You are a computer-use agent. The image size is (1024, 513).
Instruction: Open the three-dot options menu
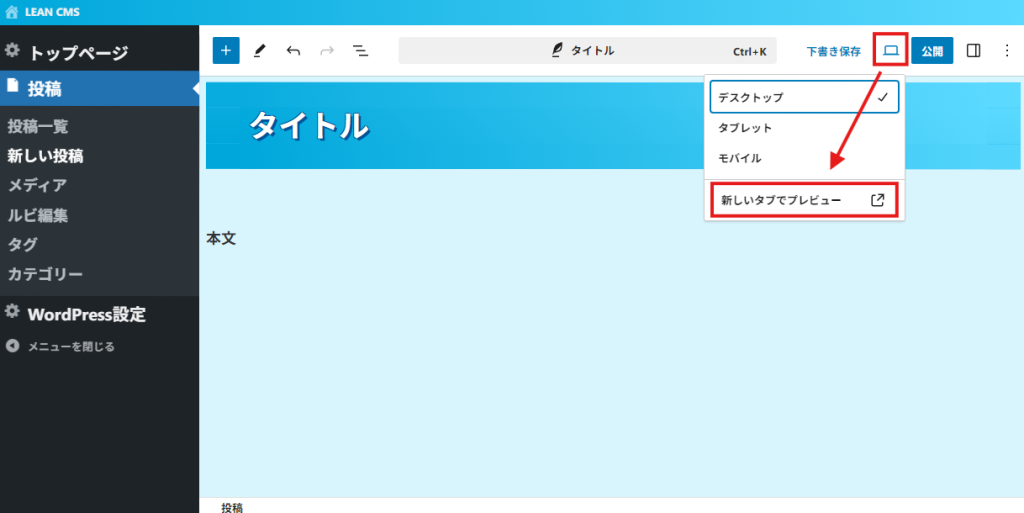1006,50
